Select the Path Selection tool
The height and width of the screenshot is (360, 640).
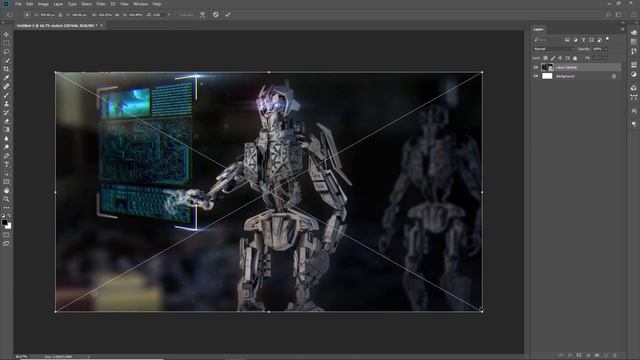click(6, 173)
